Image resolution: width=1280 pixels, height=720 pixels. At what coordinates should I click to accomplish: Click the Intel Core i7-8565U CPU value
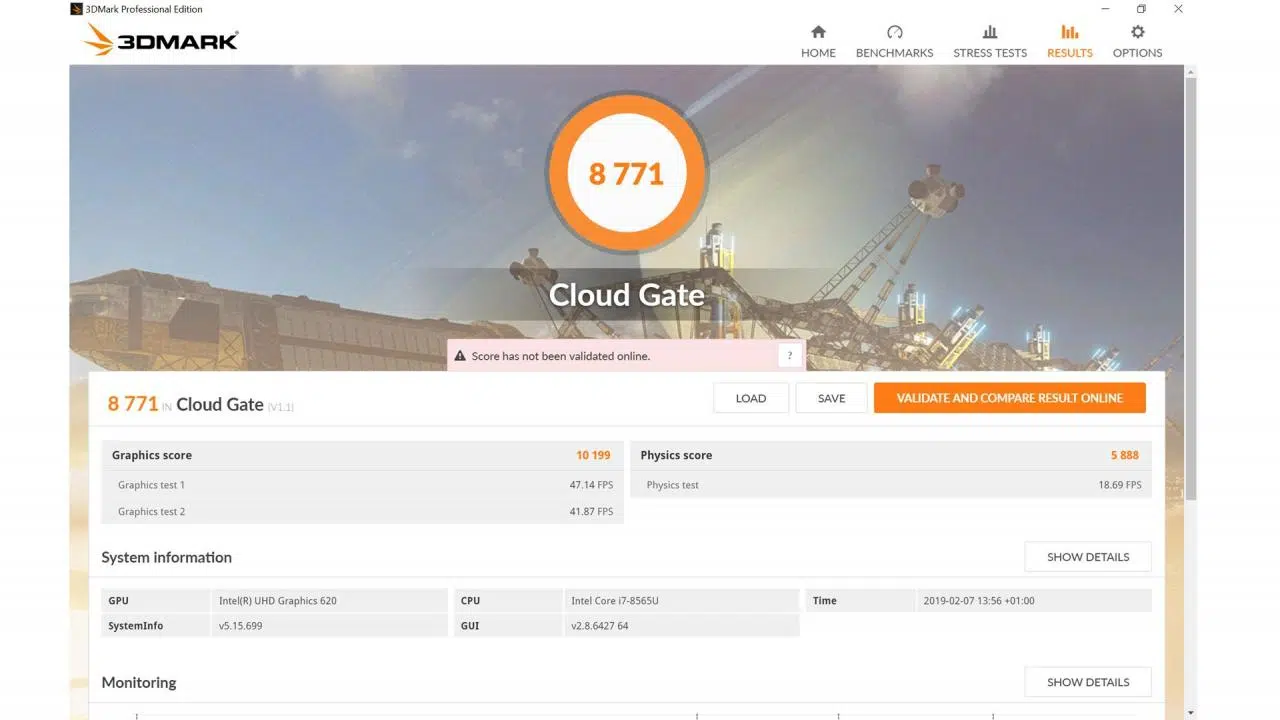(615, 601)
